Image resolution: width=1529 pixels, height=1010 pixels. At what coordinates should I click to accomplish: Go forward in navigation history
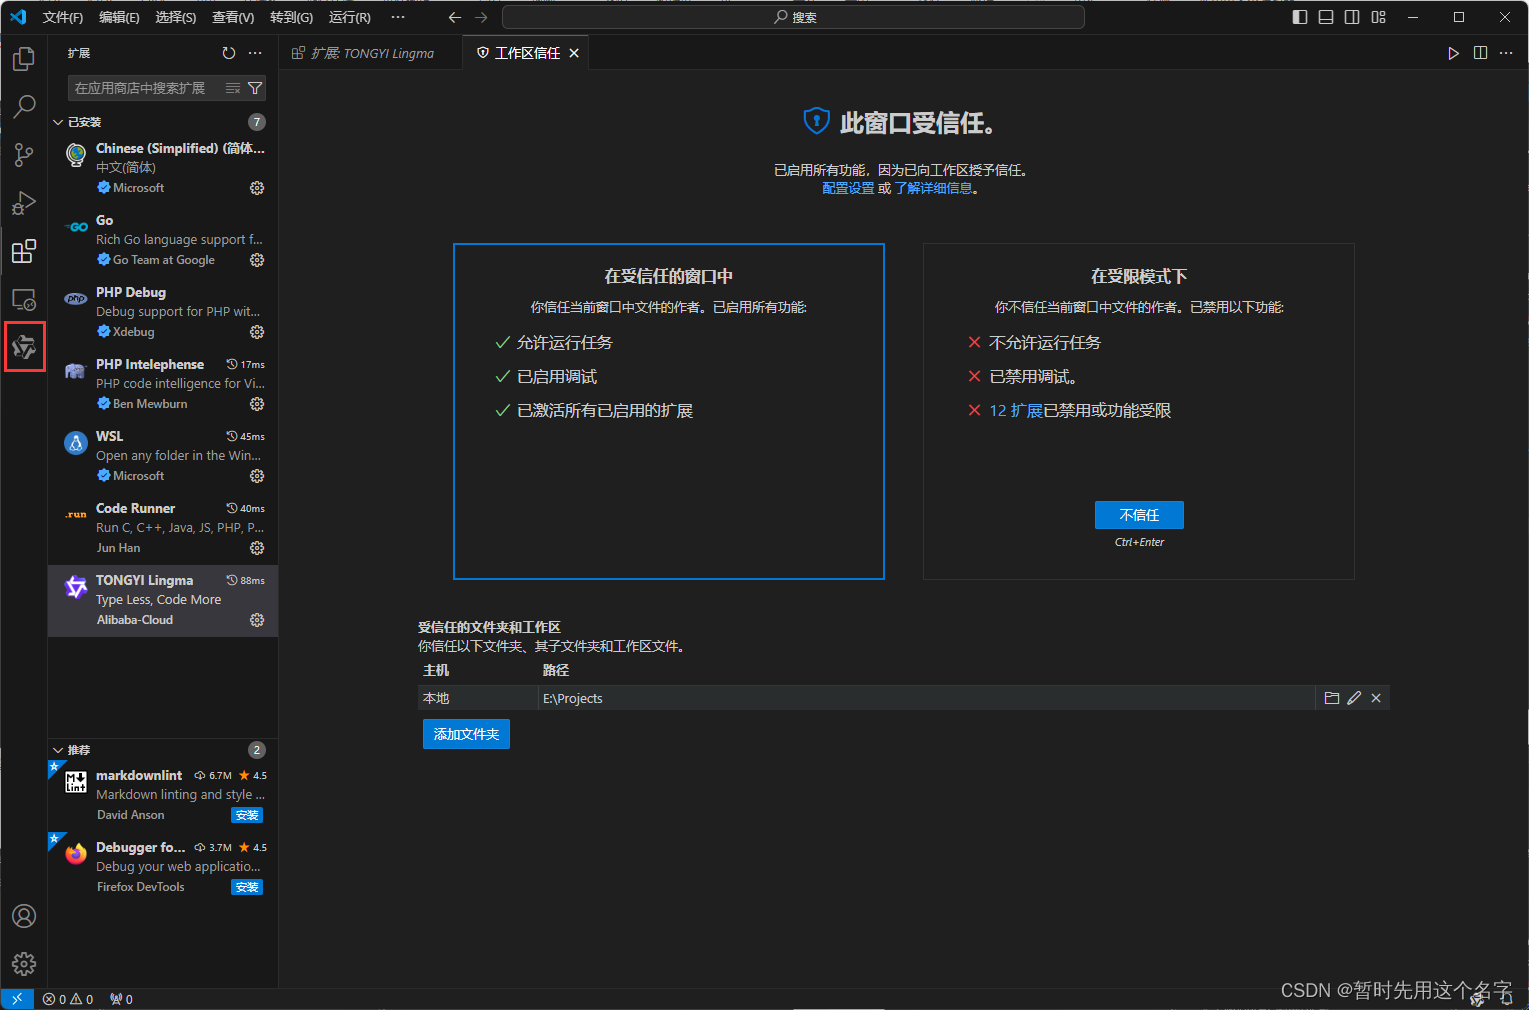pos(481,17)
